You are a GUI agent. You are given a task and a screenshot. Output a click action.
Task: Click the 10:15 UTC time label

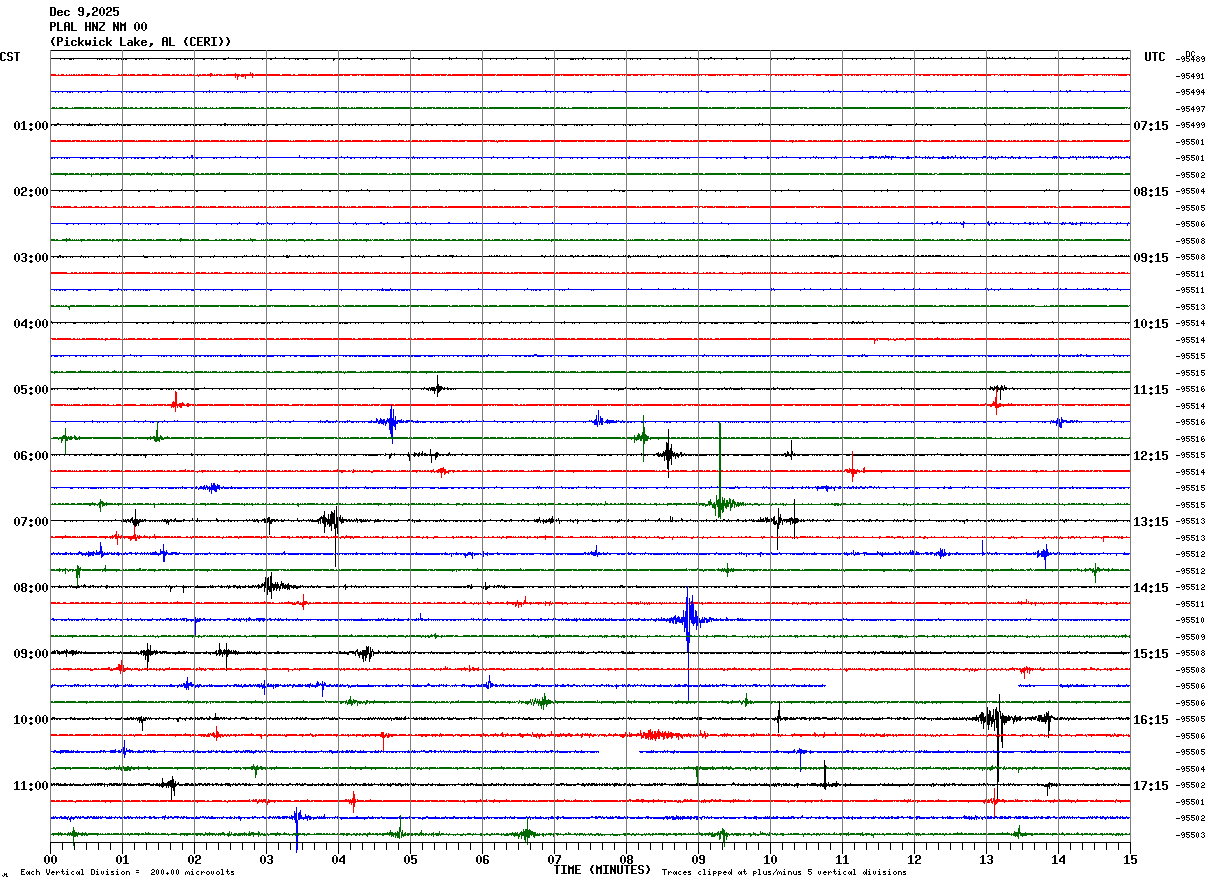click(x=1151, y=324)
